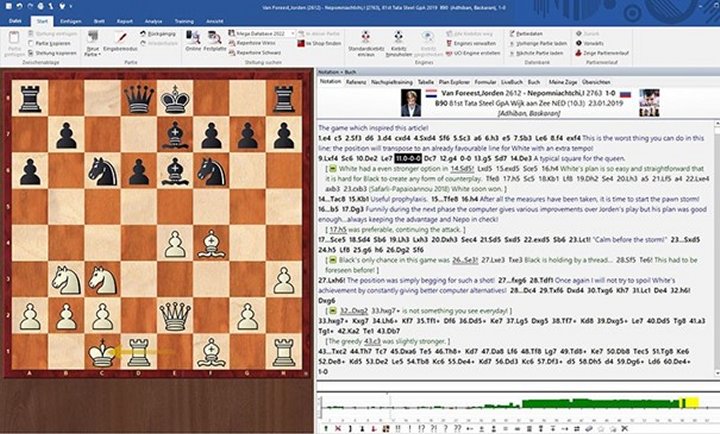
Task: Switch to the Einfügen ribbon tab
Action: (x=70, y=21)
